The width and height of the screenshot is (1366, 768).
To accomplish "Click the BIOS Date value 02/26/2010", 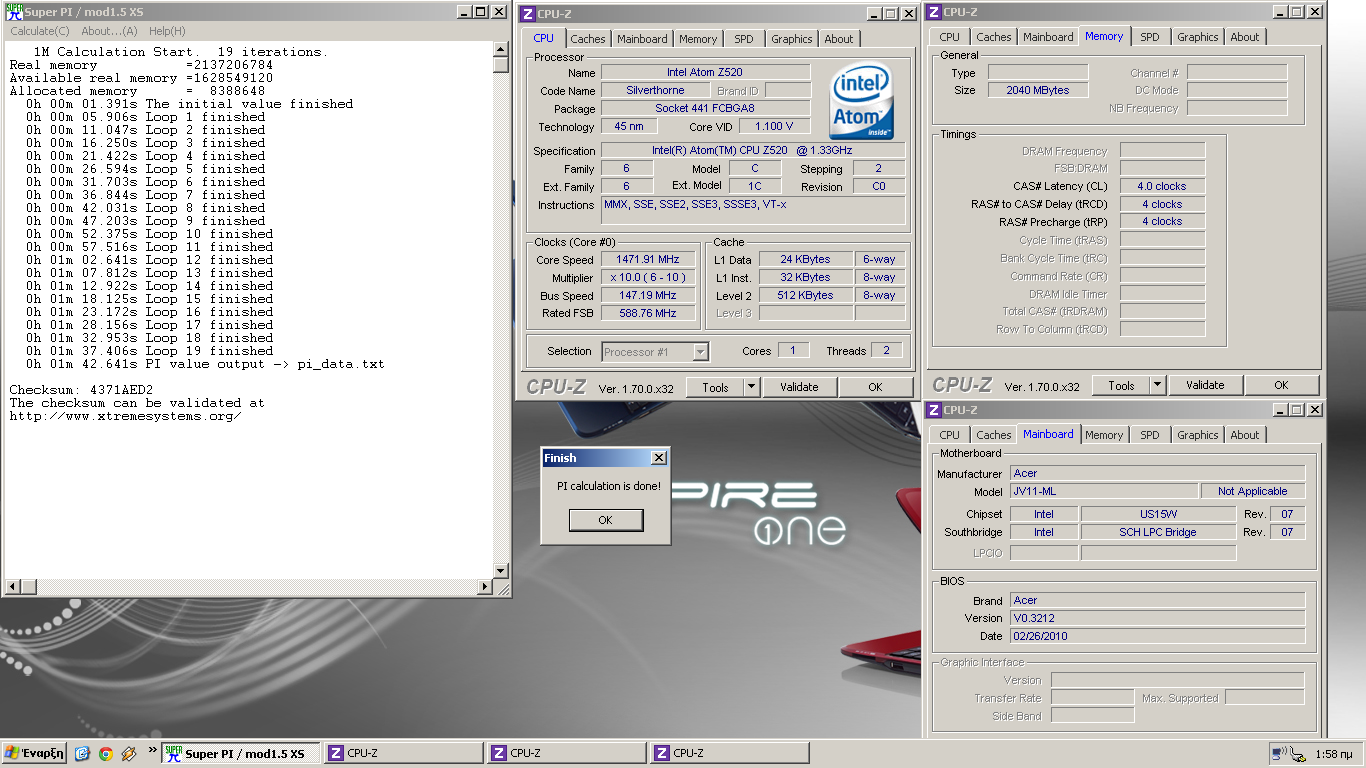I will tap(1157, 636).
